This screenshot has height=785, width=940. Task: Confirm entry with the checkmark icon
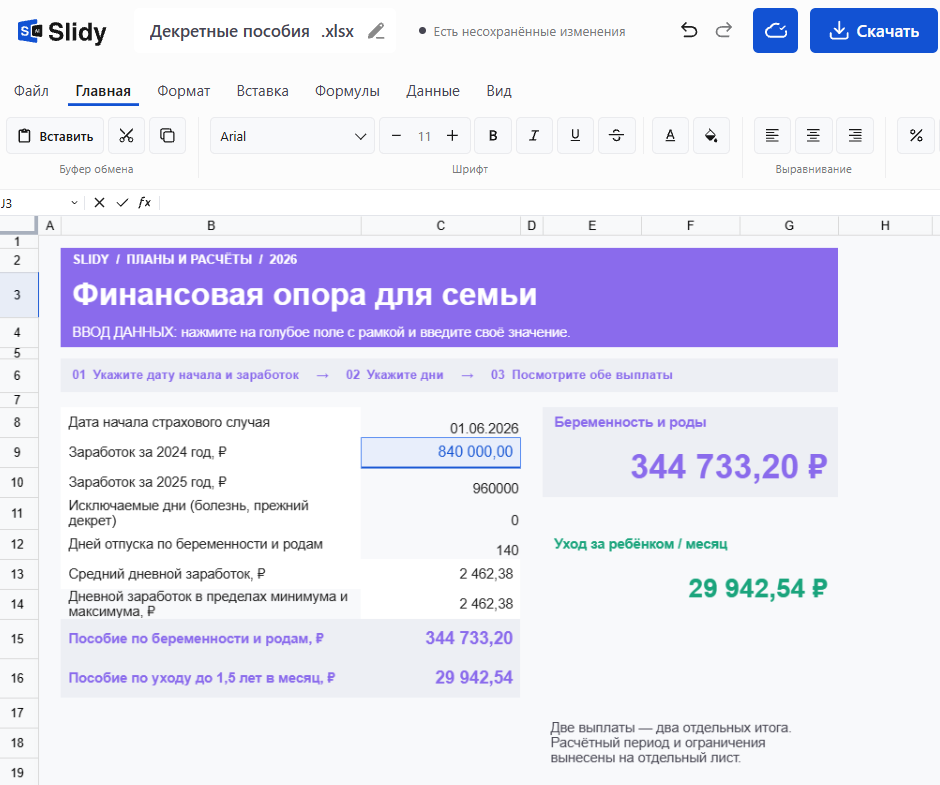[122, 203]
